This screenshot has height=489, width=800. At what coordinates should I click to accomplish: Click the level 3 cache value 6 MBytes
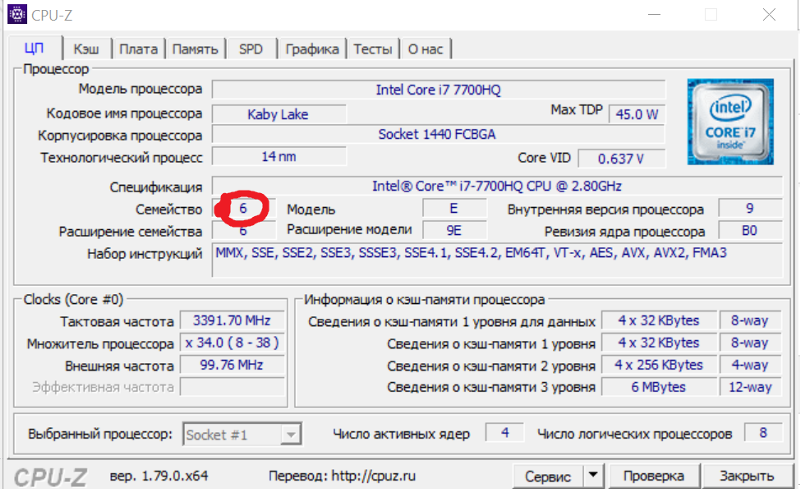click(659, 387)
